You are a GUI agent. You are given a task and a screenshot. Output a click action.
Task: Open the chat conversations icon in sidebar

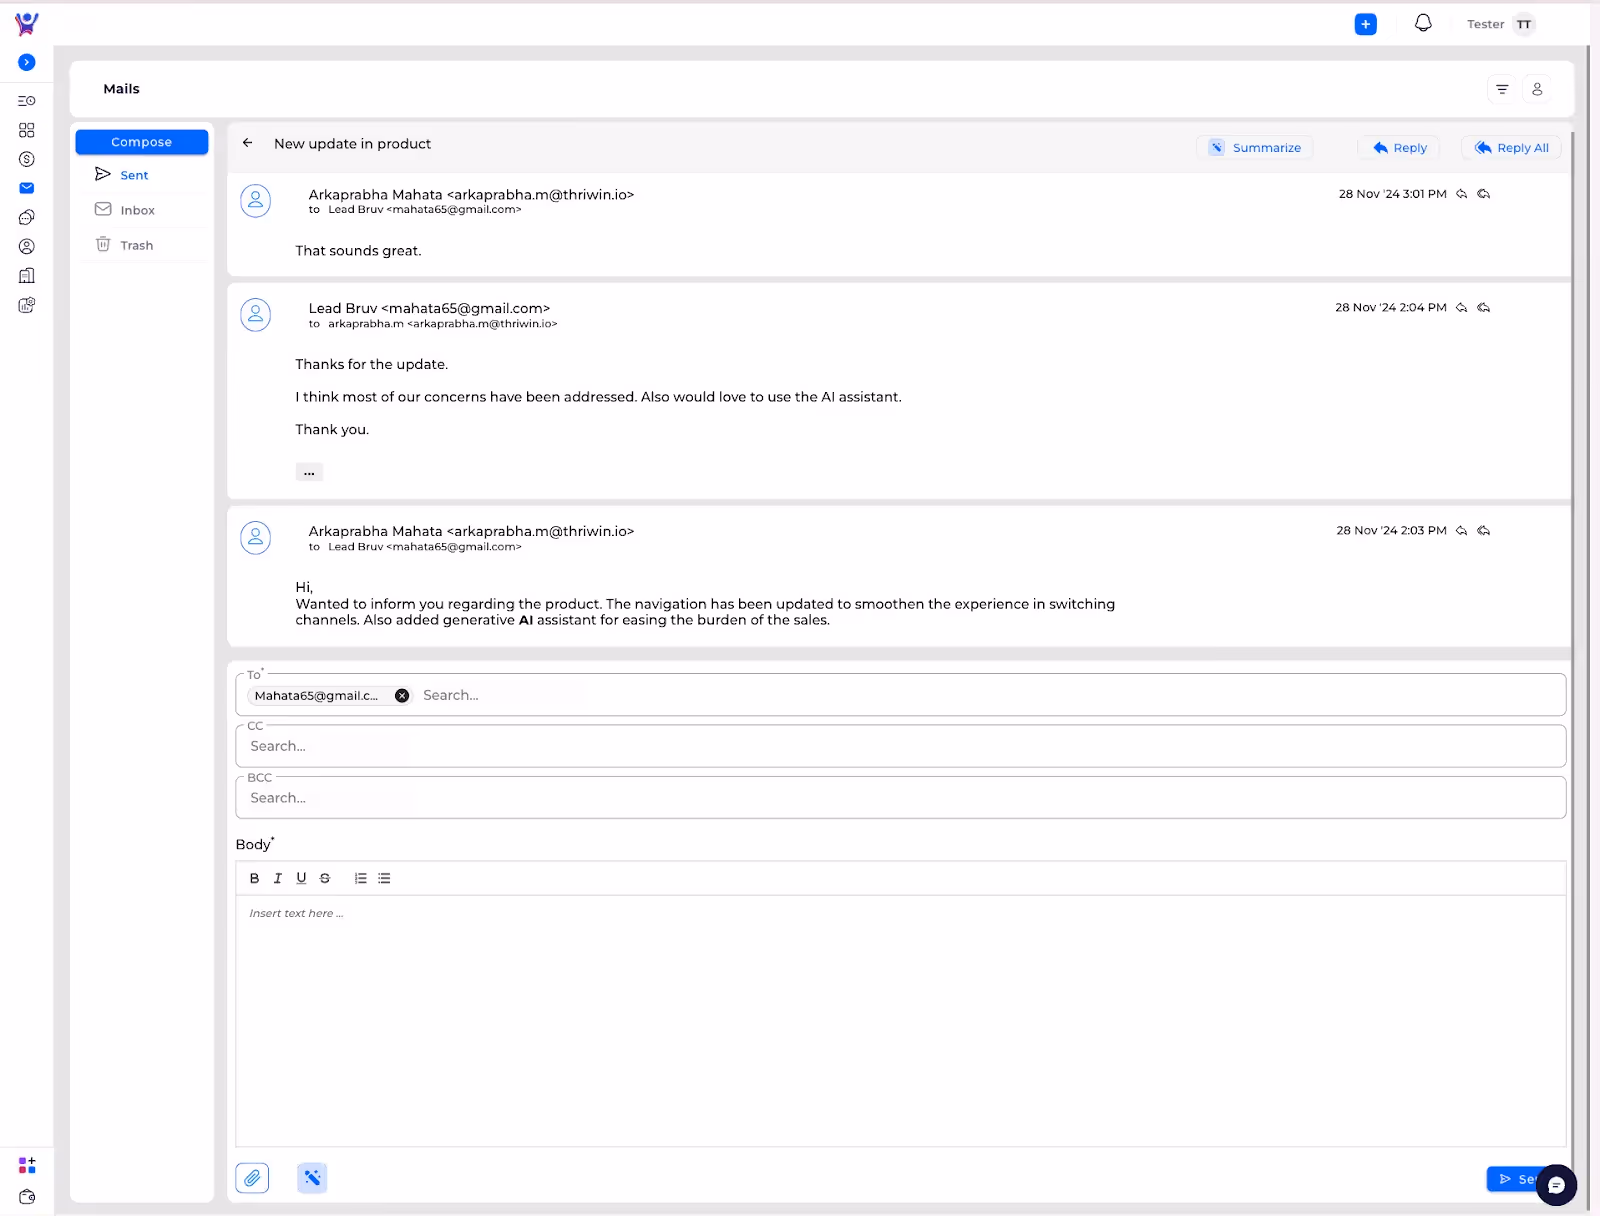pyautogui.click(x=27, y=217)
